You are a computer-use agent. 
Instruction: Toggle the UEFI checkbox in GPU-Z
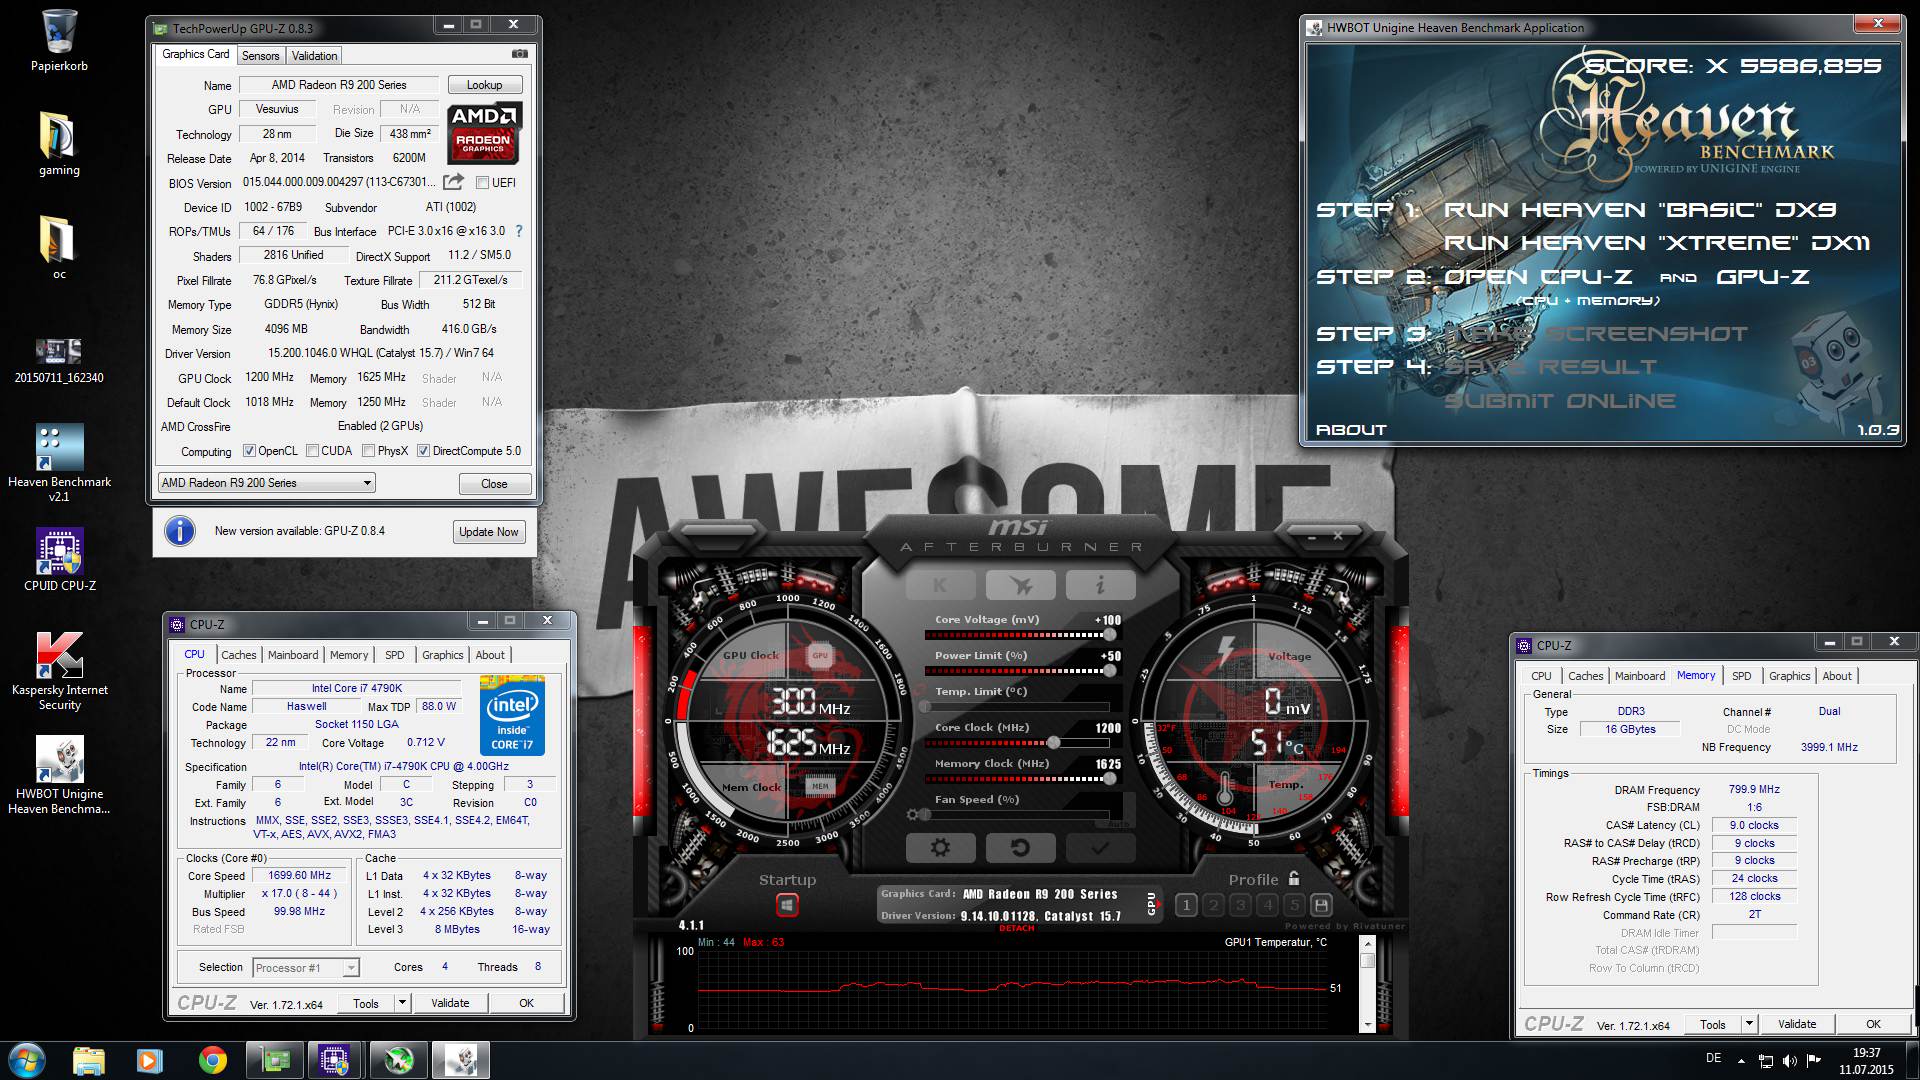(483, 183)
